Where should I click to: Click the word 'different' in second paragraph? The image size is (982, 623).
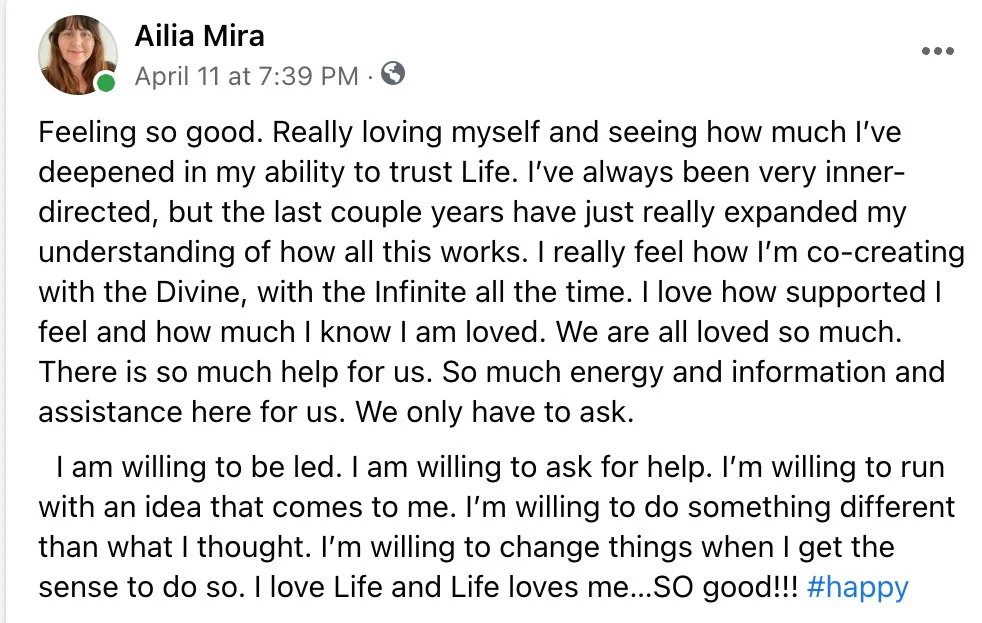click(x=897, y=507)
